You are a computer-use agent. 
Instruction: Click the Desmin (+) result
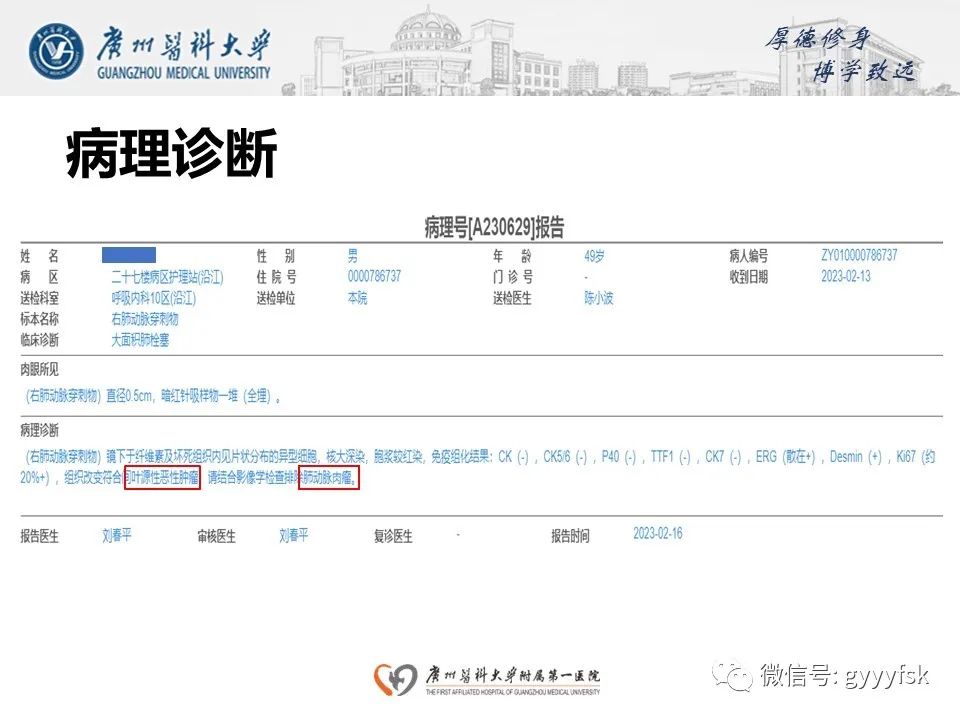(855, 457)
